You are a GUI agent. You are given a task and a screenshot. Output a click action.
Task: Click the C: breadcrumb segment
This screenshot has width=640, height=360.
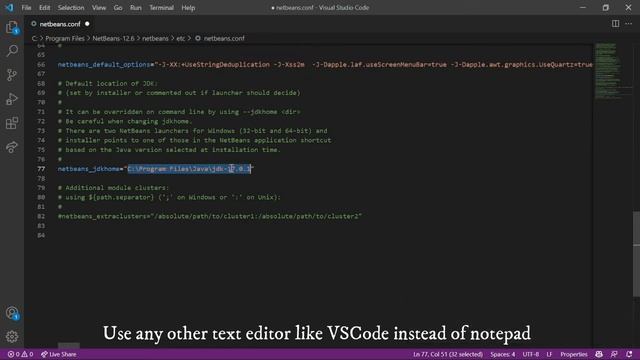tap(34, 38)
